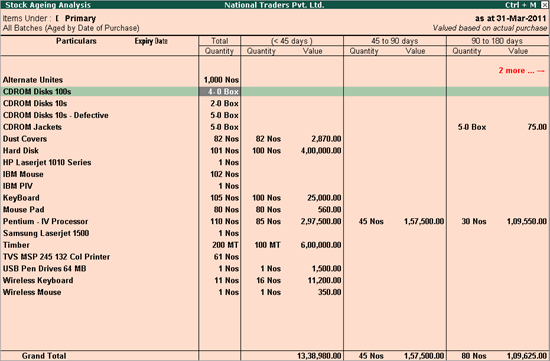This screenshot has width=550, height=361.
Task: Show the '2 more ...' columns
Action: coord(522,71)
